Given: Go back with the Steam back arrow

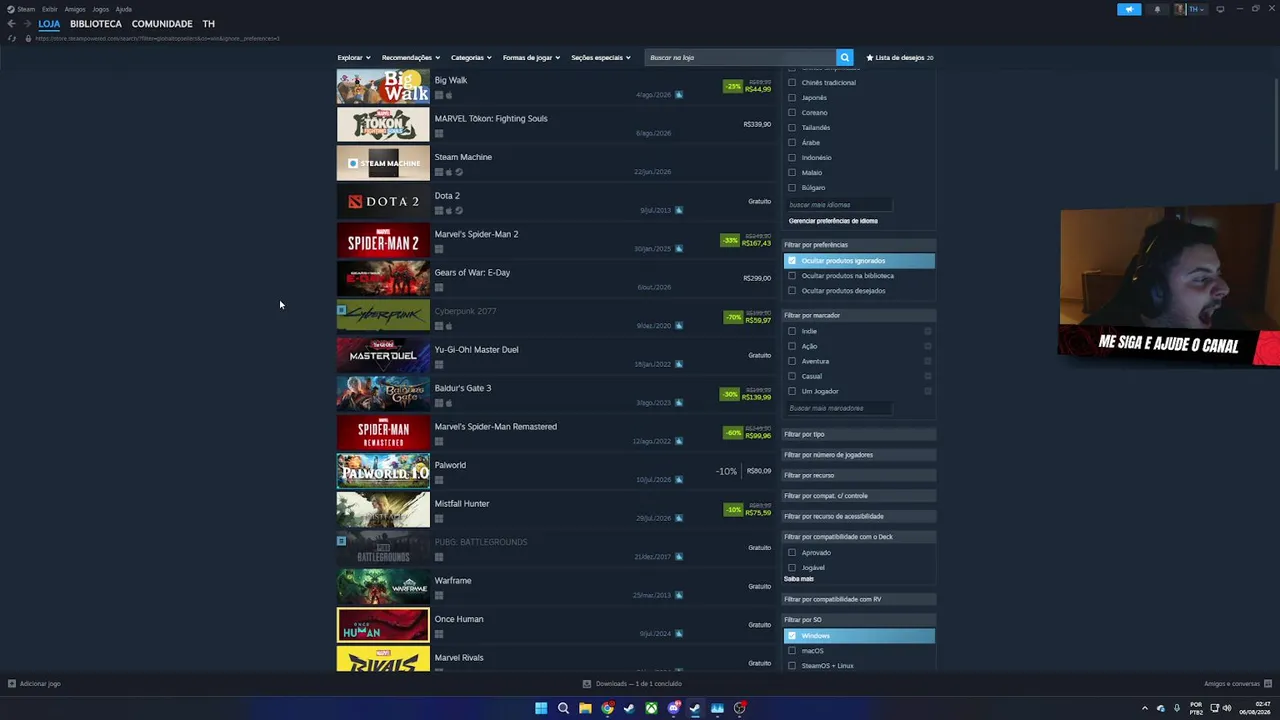Looking at the screenshot, I should (x=11, y=24).
